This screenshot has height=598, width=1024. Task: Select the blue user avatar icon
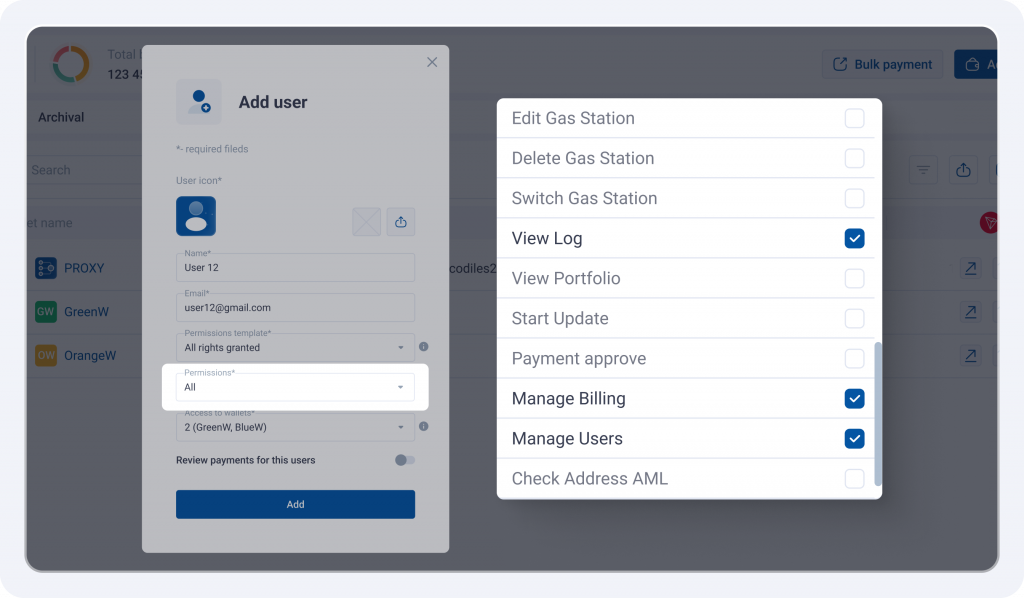point(196,216)
